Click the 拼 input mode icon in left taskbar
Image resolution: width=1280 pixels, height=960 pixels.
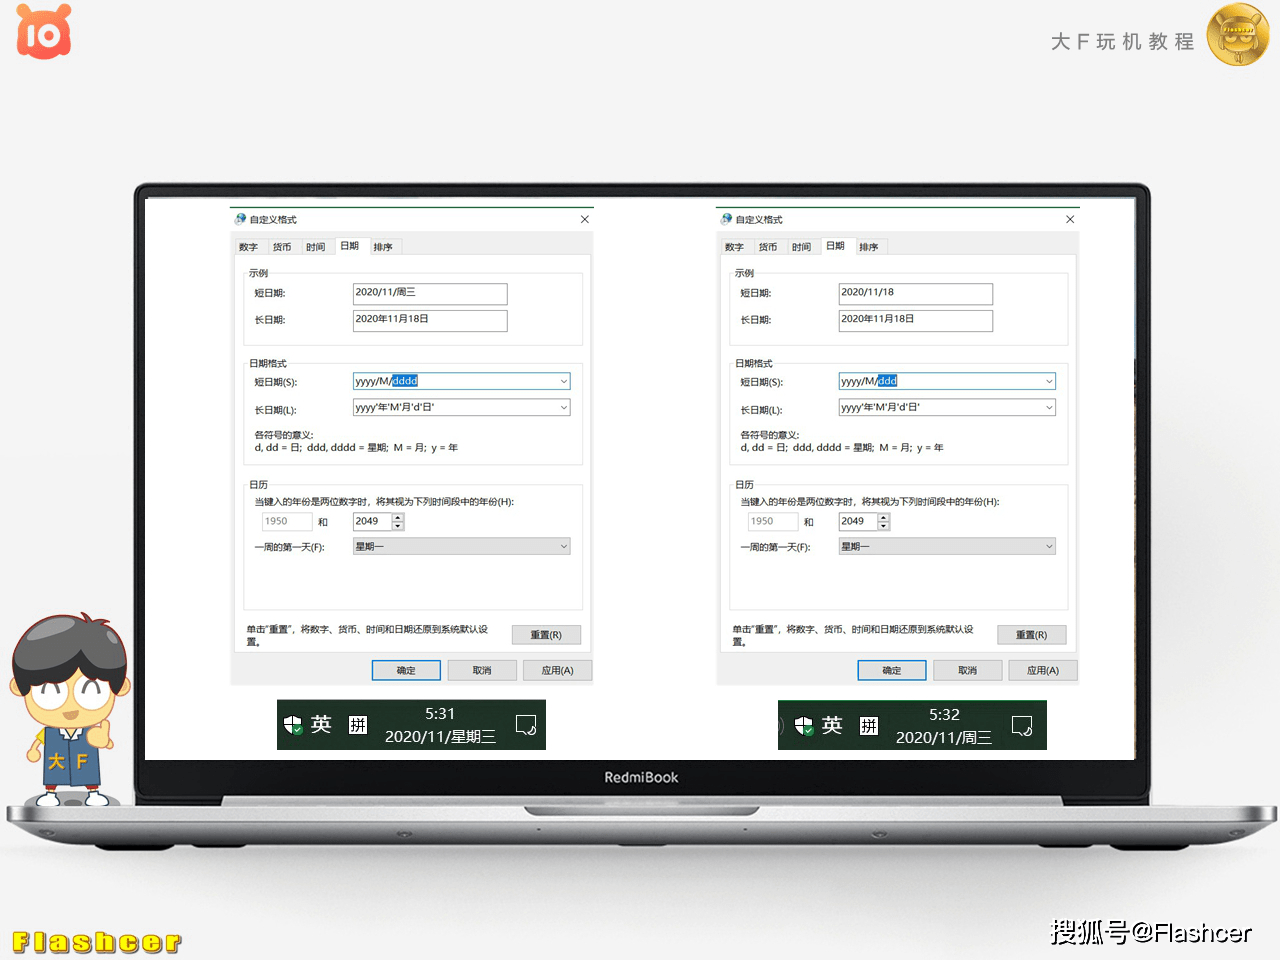pos(358,725)
